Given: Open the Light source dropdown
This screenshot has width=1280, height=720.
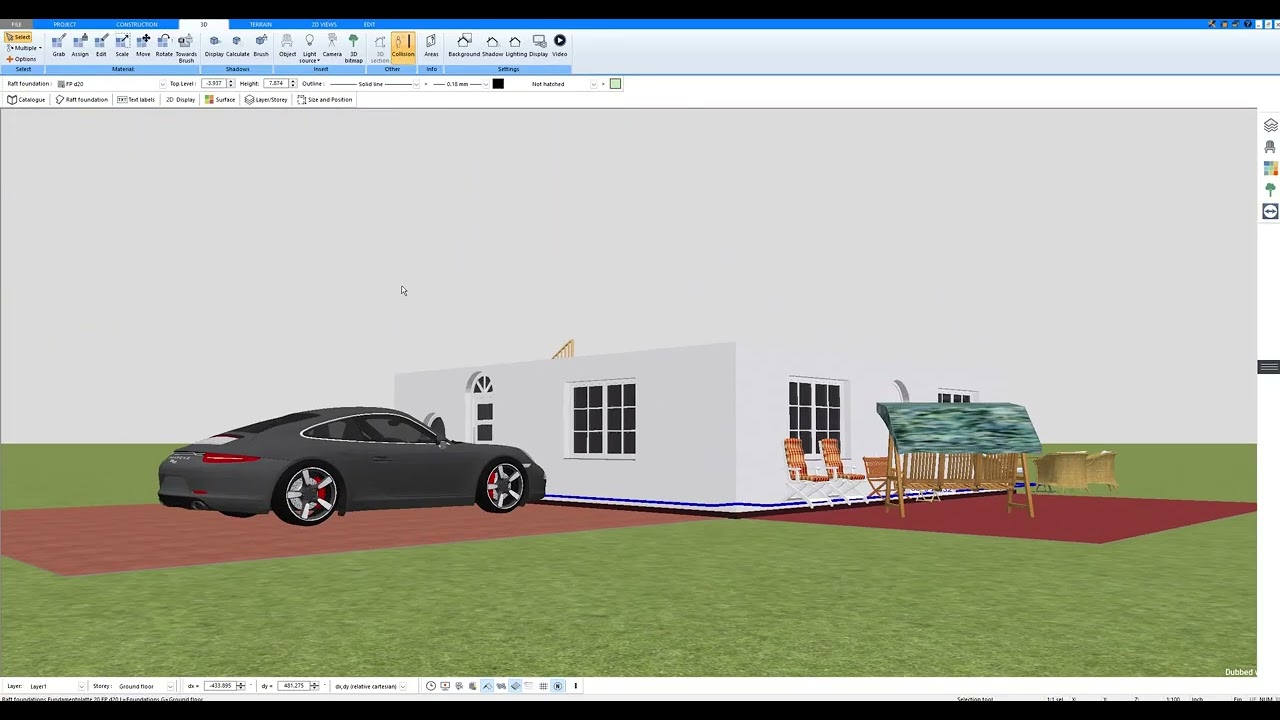Looking at the screenshot, I should [309, 48].
